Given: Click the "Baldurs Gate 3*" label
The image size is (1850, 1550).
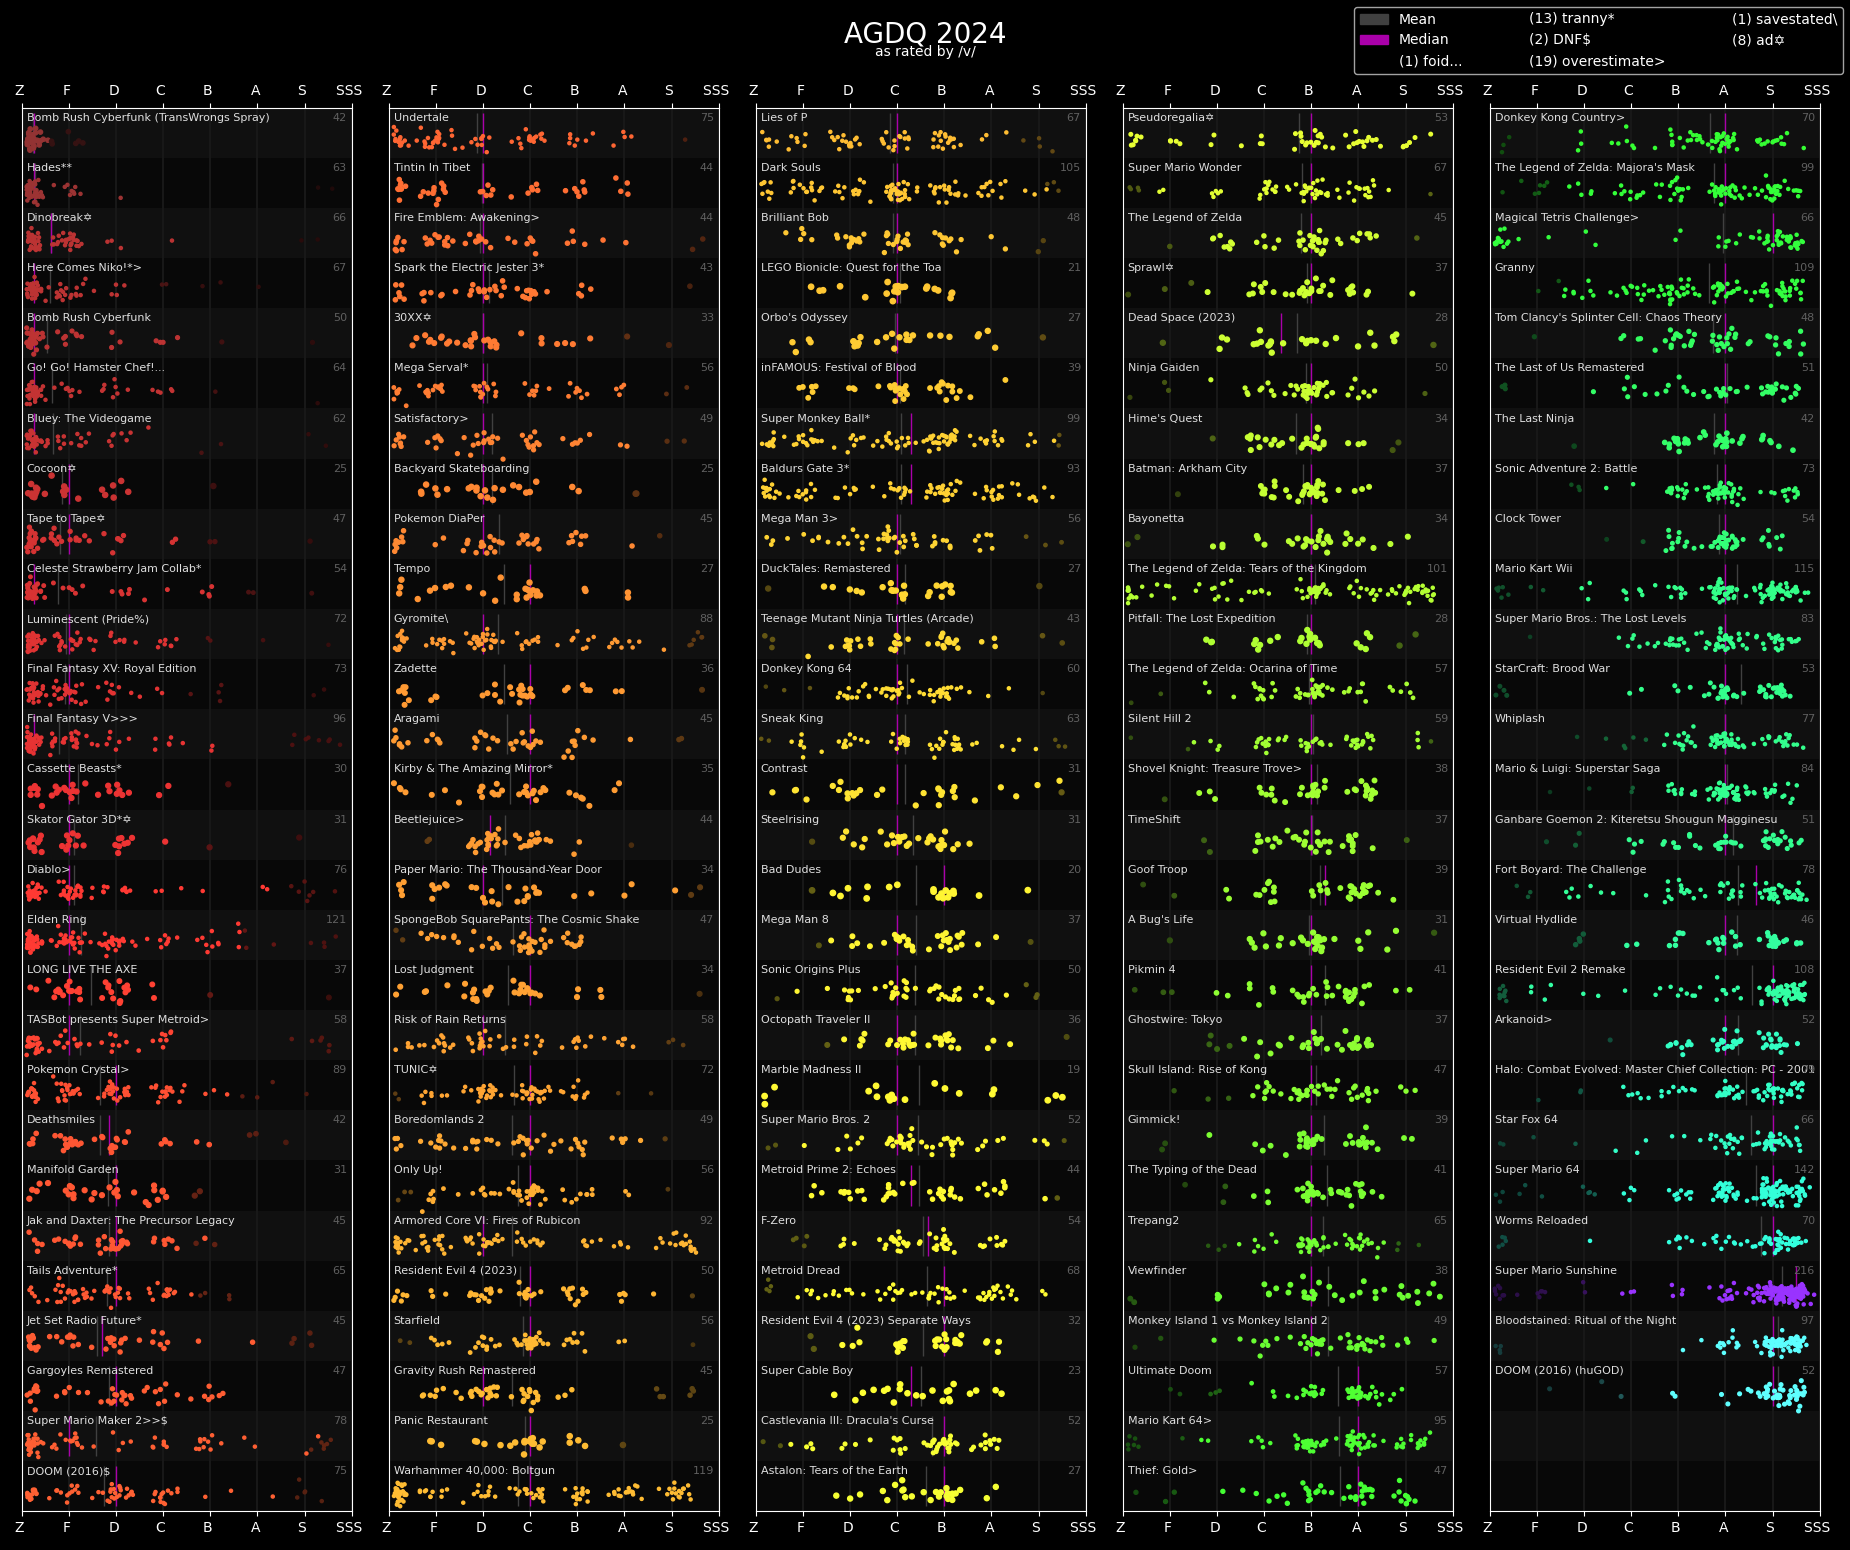Looking at the screenshot, I should pos(805,469).
